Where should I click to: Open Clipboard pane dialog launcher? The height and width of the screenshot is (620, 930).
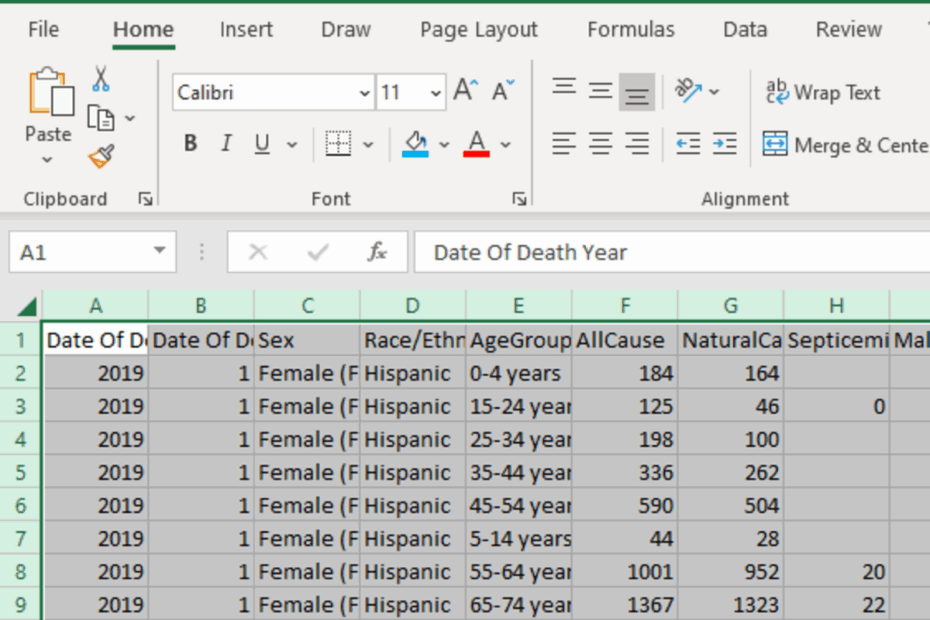click(145, 199)
